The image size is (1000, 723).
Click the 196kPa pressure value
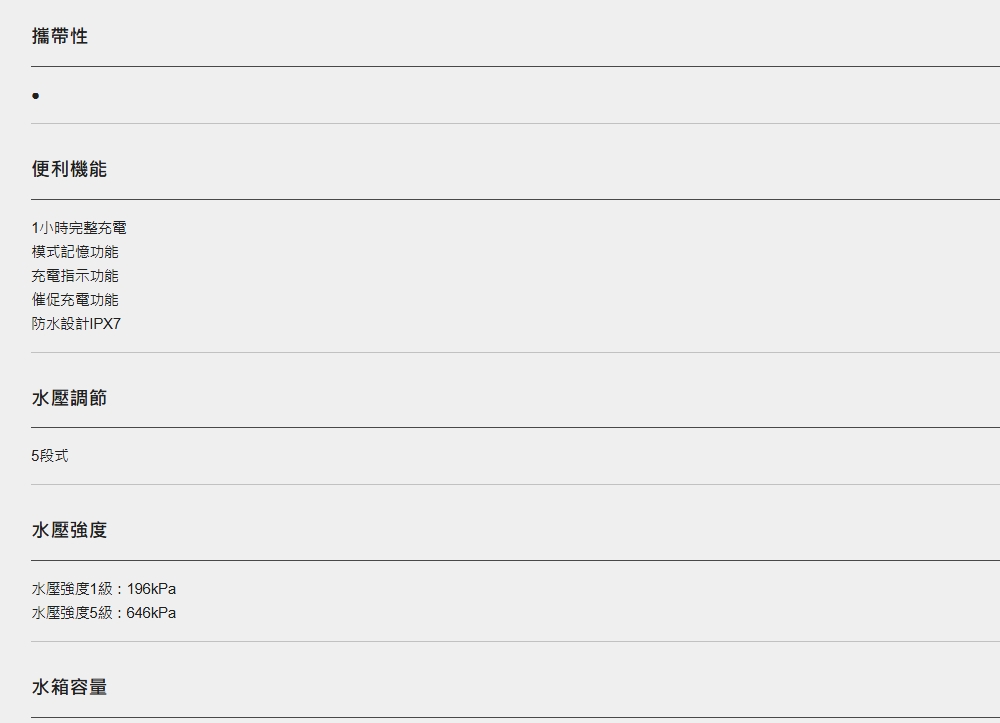[x=151, y=588]
